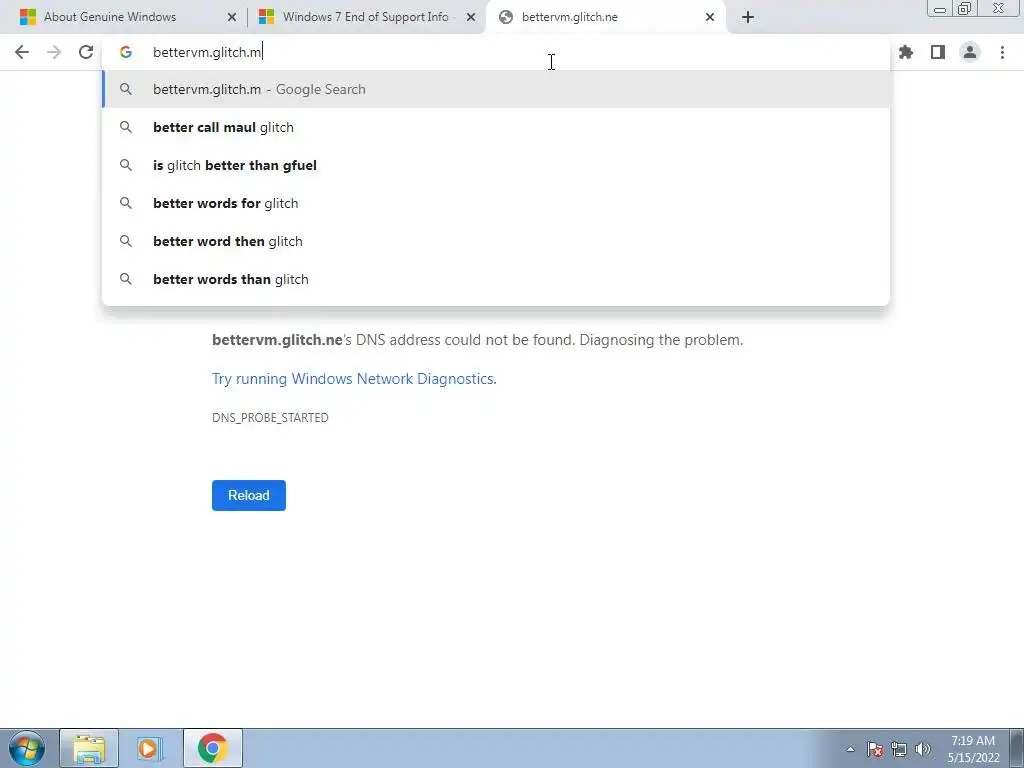Image resolution: width=1024 pixels, height=768 pixels.
Task: Switch to Windows 7 End of Support Info tab
Action: [365, 17]
